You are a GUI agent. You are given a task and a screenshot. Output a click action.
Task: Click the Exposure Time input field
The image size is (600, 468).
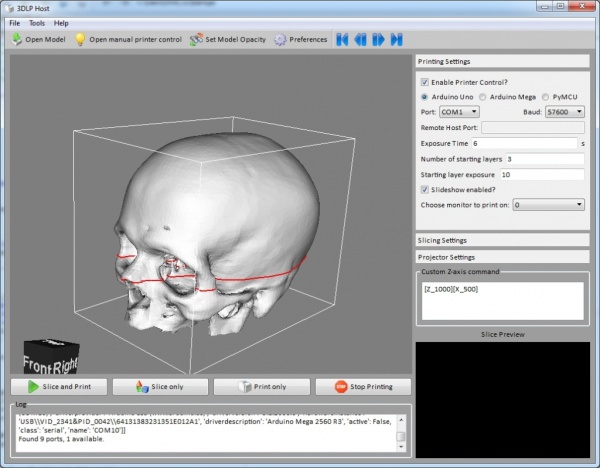(x=523, y=144)
